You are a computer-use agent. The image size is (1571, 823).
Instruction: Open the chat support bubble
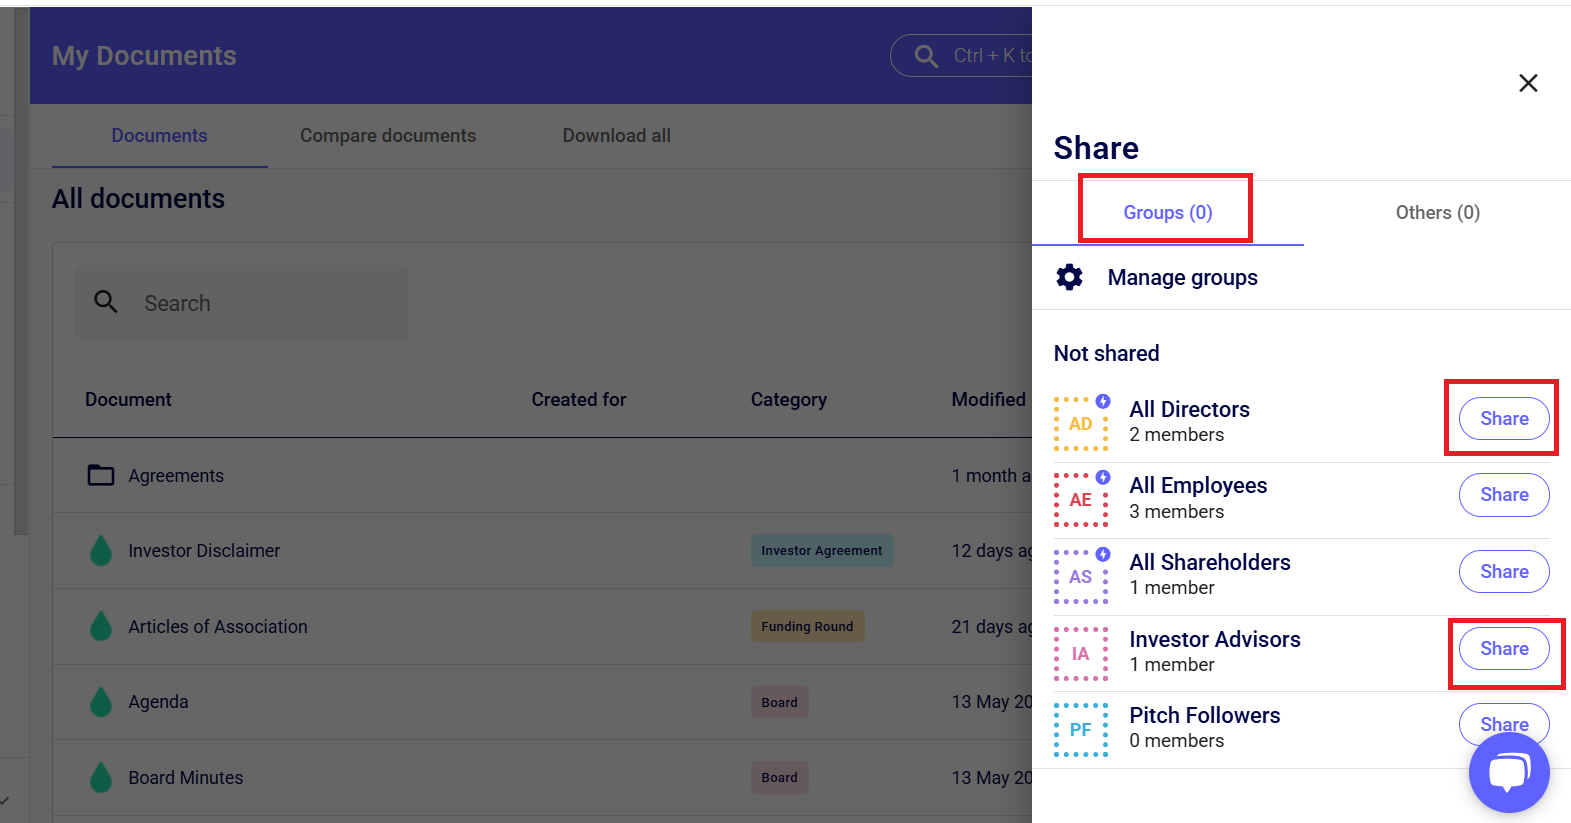point(1508,773)
